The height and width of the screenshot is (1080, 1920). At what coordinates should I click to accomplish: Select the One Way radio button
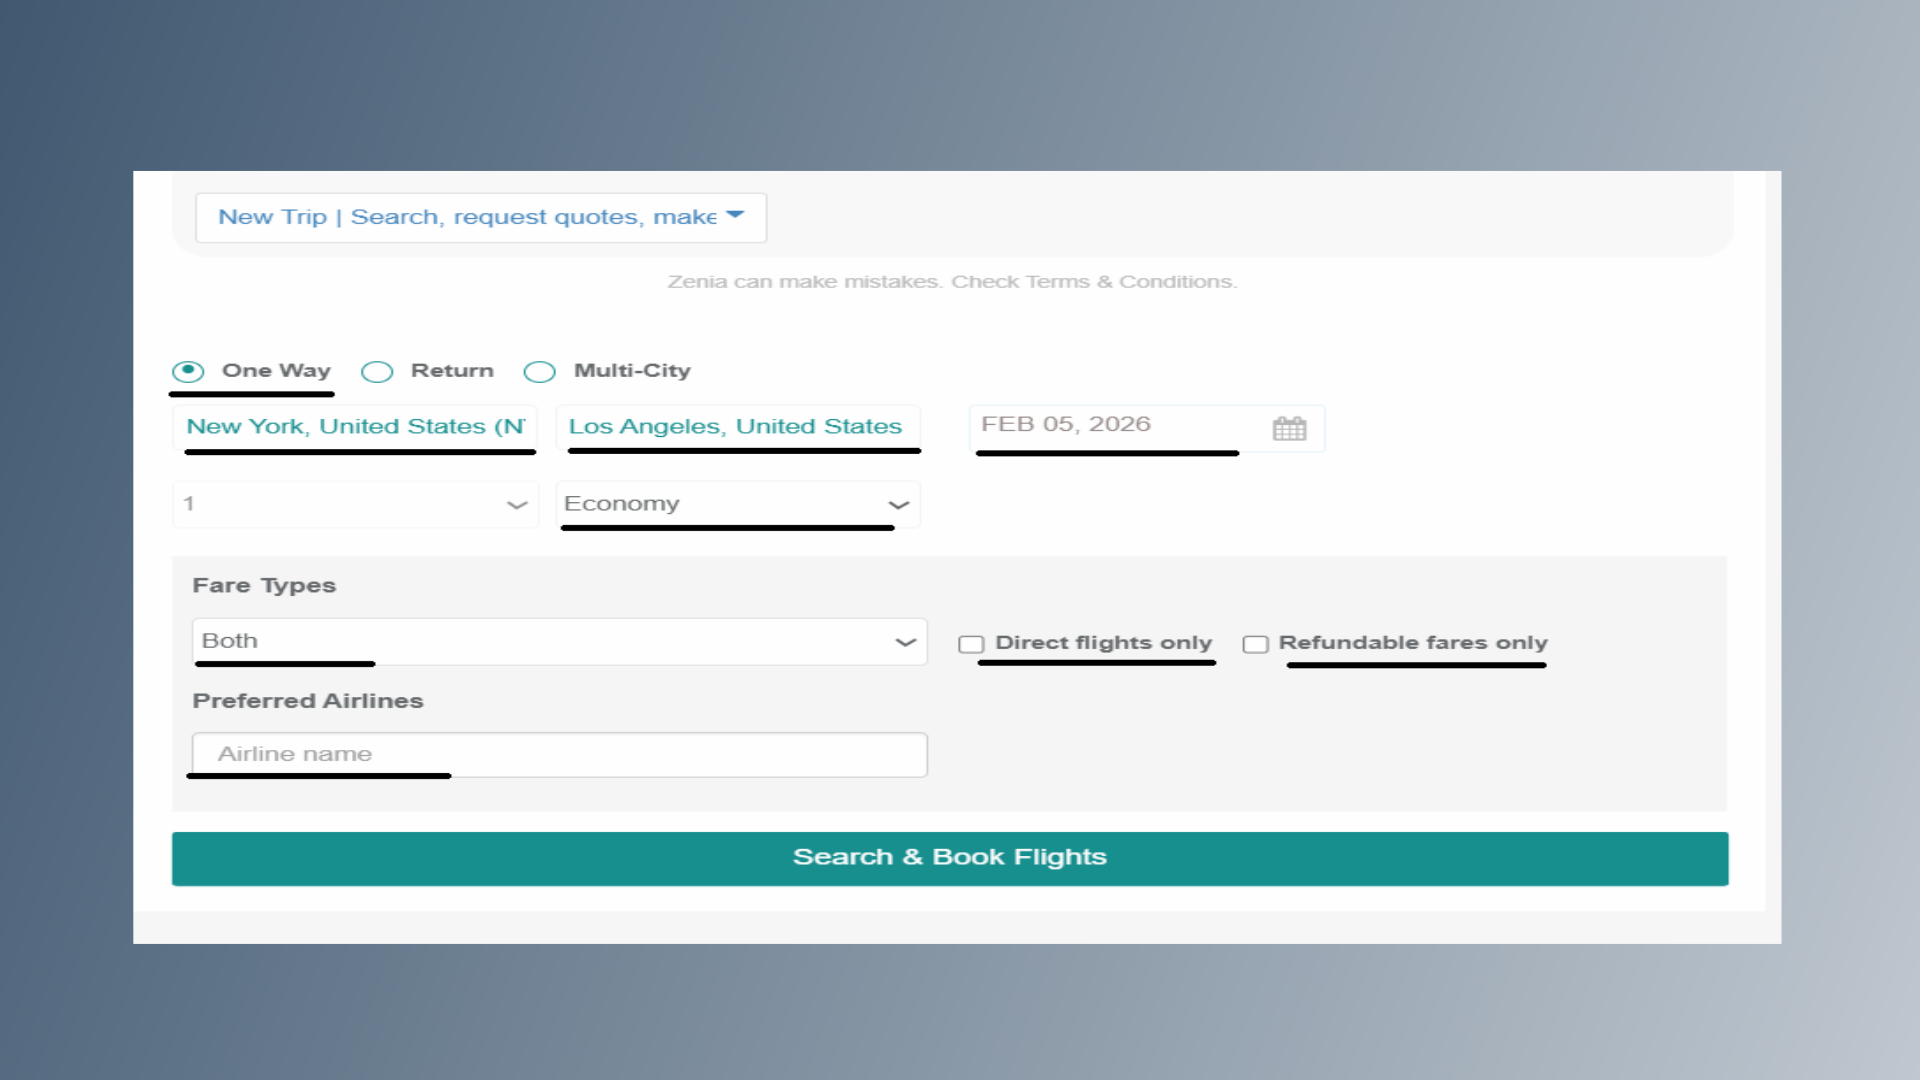coord(188,371)
